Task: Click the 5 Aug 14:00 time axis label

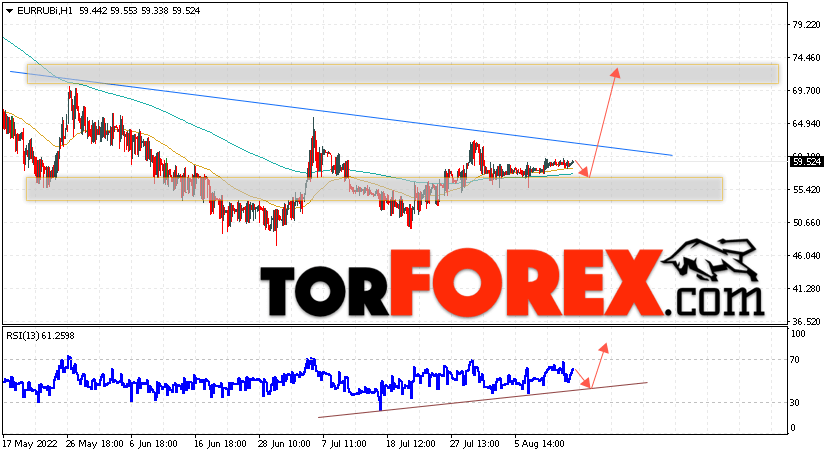Action: tap(540, 443)
